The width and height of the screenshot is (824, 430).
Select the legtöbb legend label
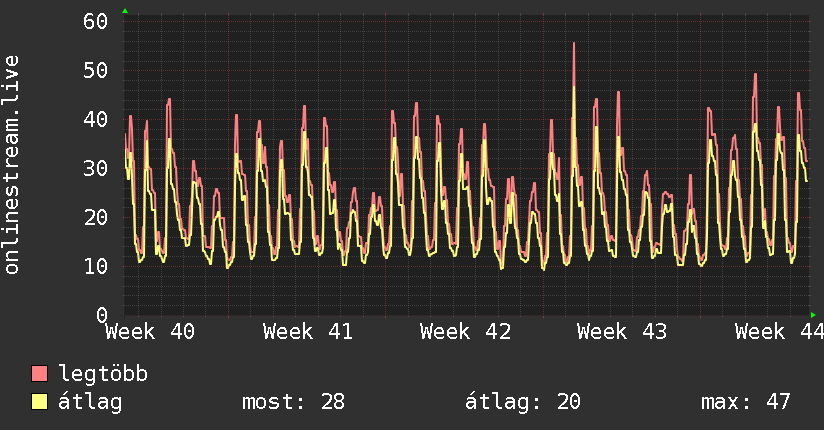point(103,374)
